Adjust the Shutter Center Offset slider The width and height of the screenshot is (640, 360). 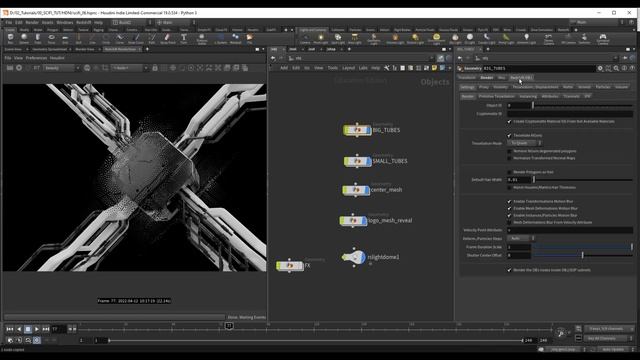click(582, 255)
